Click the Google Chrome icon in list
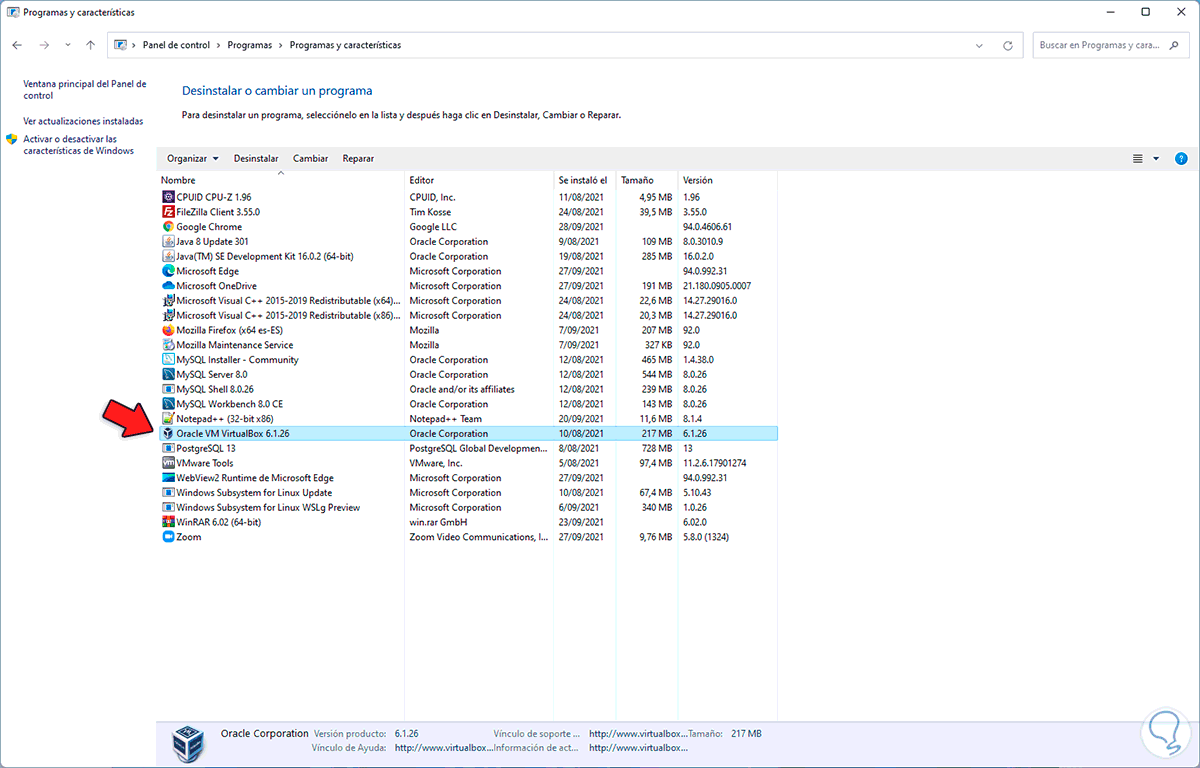This screenshot has width=1200, height=768. click(168, 227)
